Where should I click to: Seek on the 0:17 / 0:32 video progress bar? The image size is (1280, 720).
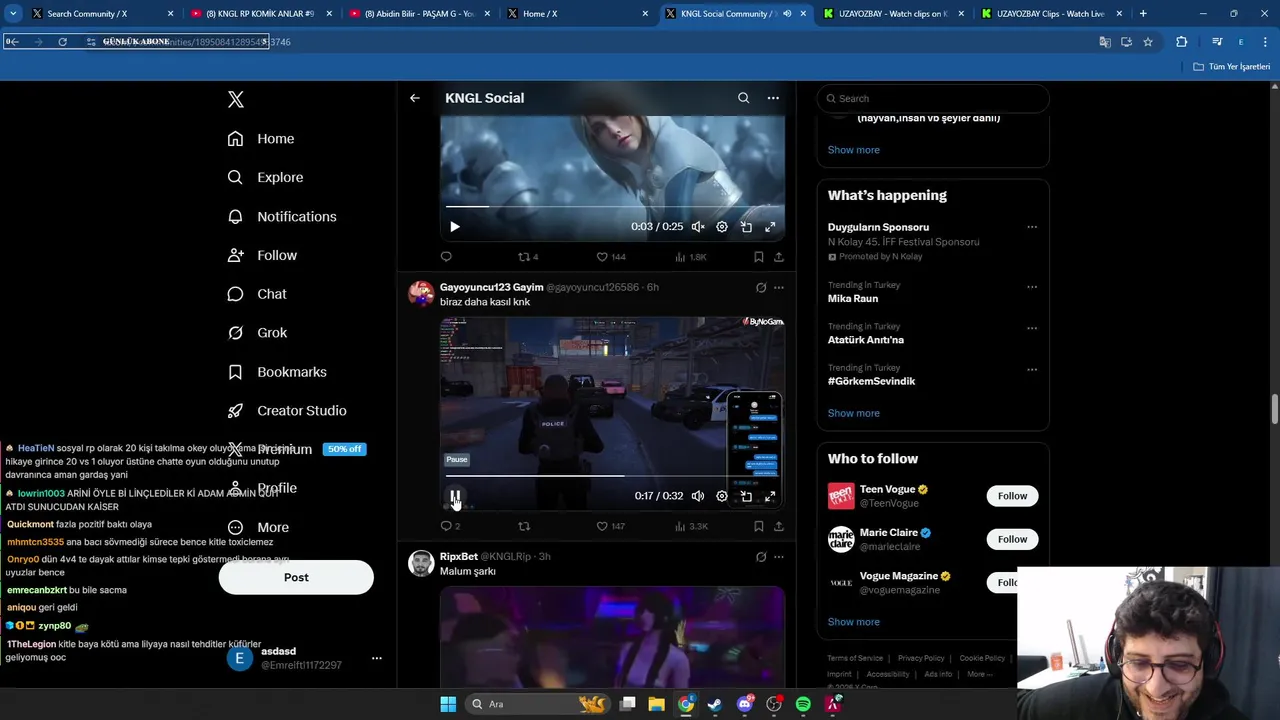612,476
